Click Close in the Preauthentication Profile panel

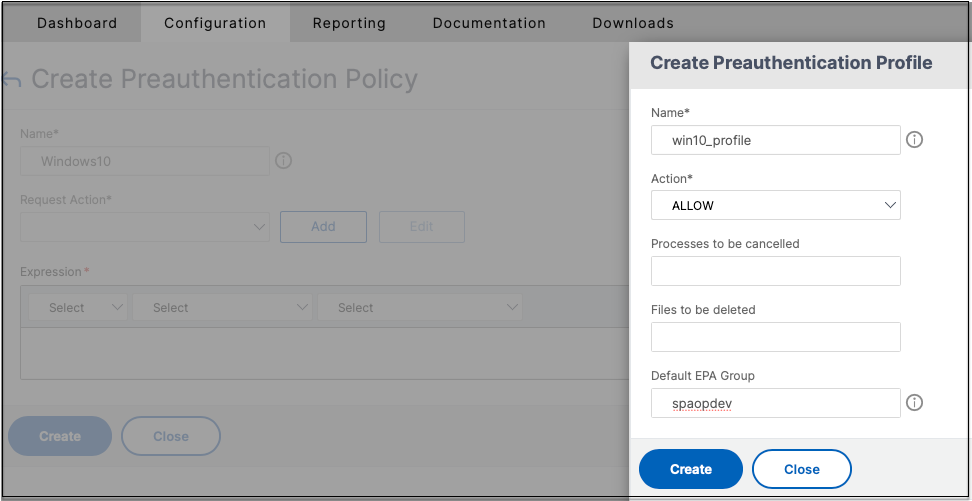[x=801, y=469]
